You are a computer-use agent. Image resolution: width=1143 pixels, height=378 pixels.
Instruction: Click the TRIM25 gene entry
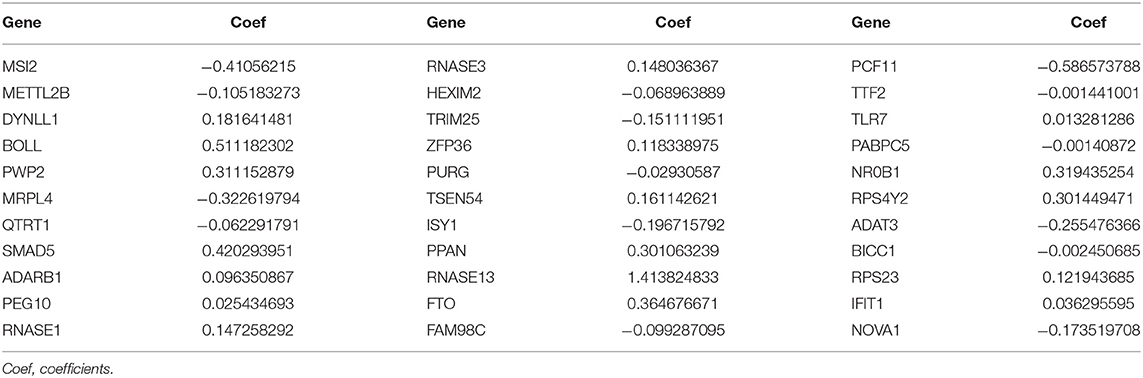tap(448, 119)
